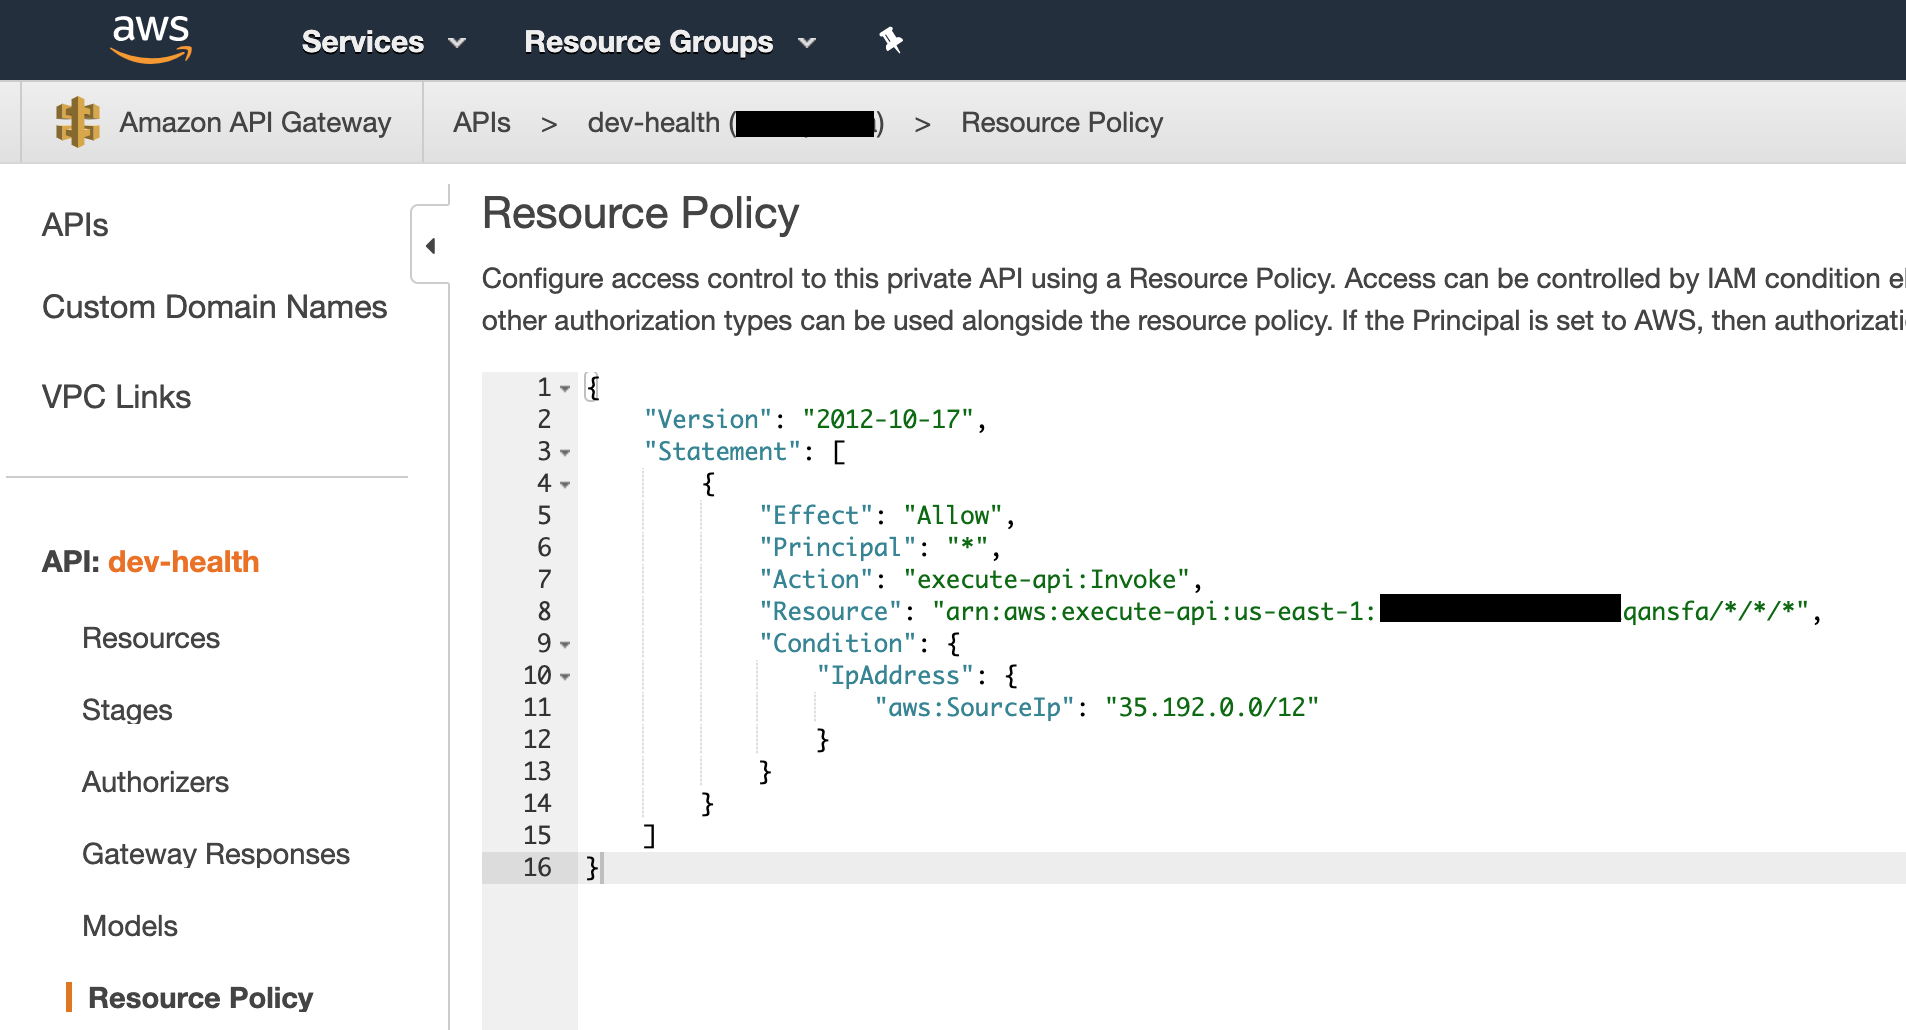Open the Resource Groups dropdown
The height and width of the screenshot is (1030, 1906).
pos(670,42)
